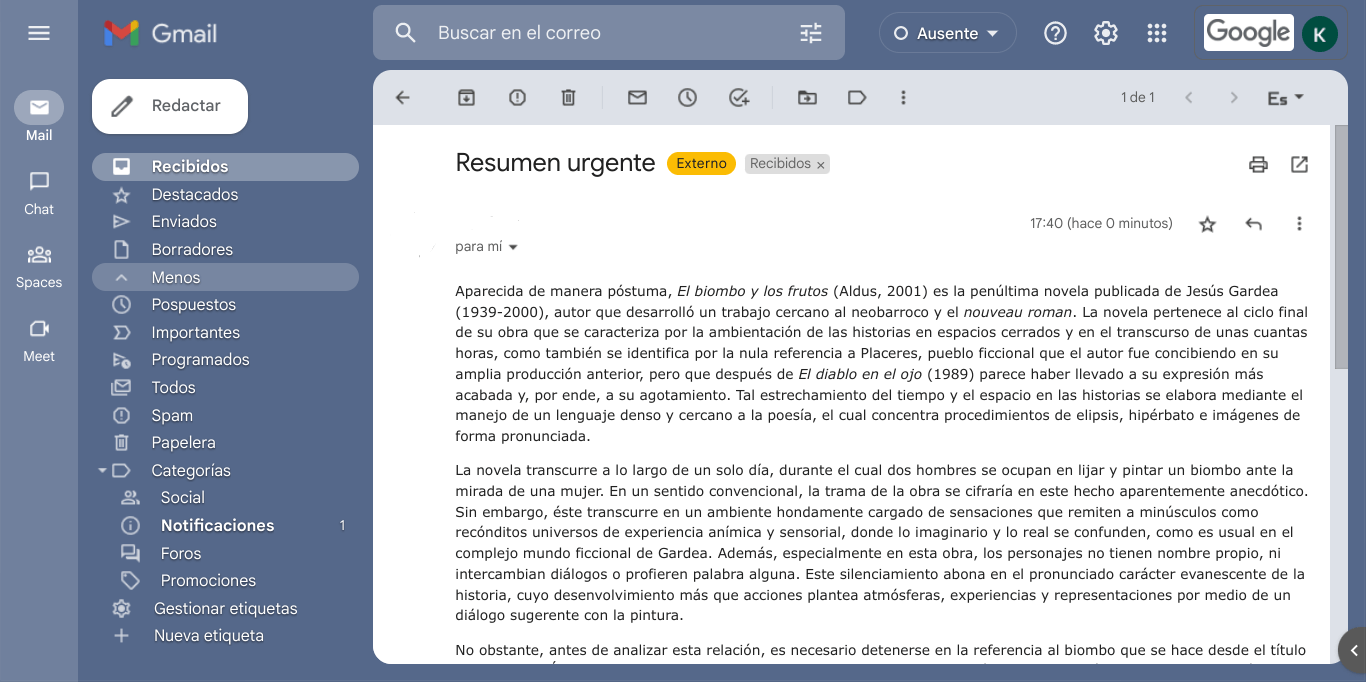
Task: Open the Notificaciones category
Action: click(x=216, y=525)
